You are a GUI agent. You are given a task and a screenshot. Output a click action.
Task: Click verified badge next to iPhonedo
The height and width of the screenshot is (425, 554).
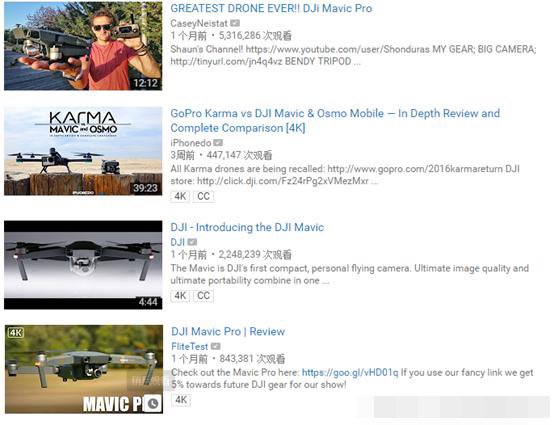218,143
